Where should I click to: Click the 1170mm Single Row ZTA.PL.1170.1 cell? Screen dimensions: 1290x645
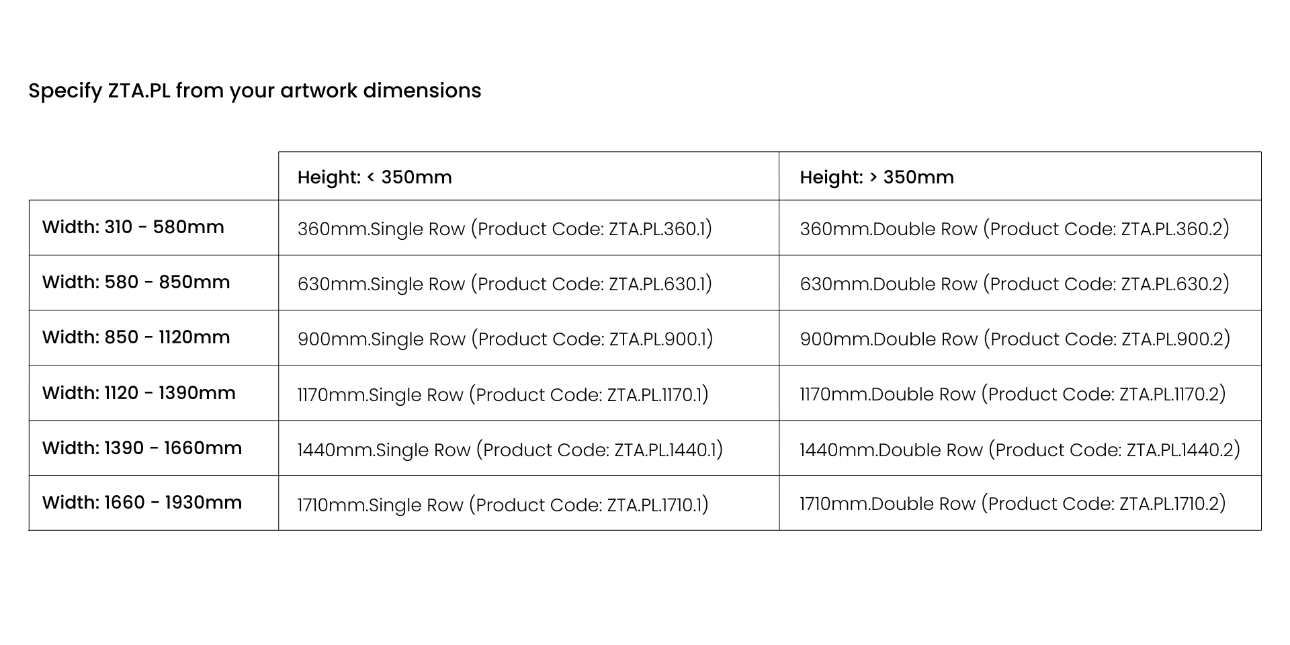click(x=503, y=394)
